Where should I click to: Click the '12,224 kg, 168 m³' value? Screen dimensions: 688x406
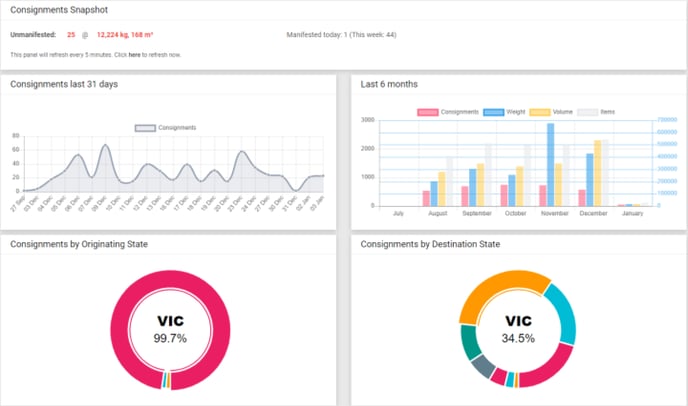point(125,35)
